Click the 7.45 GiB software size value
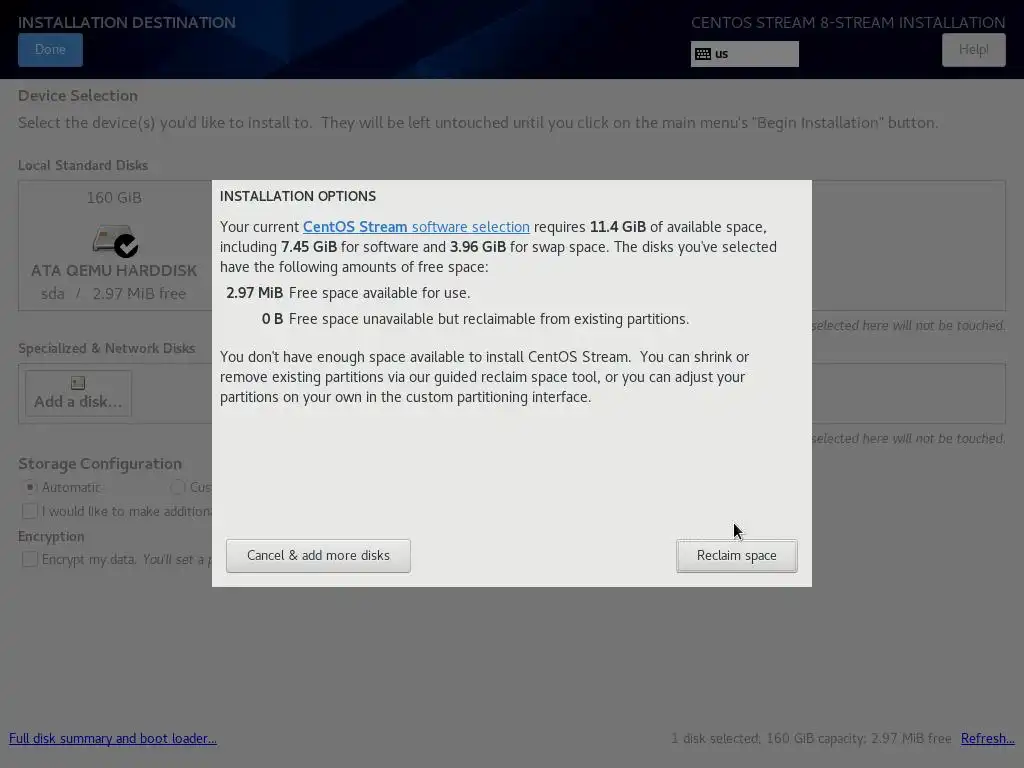The width and height of the screenshot is (1024, 768). pyautogui.click(x=309, y=247)
